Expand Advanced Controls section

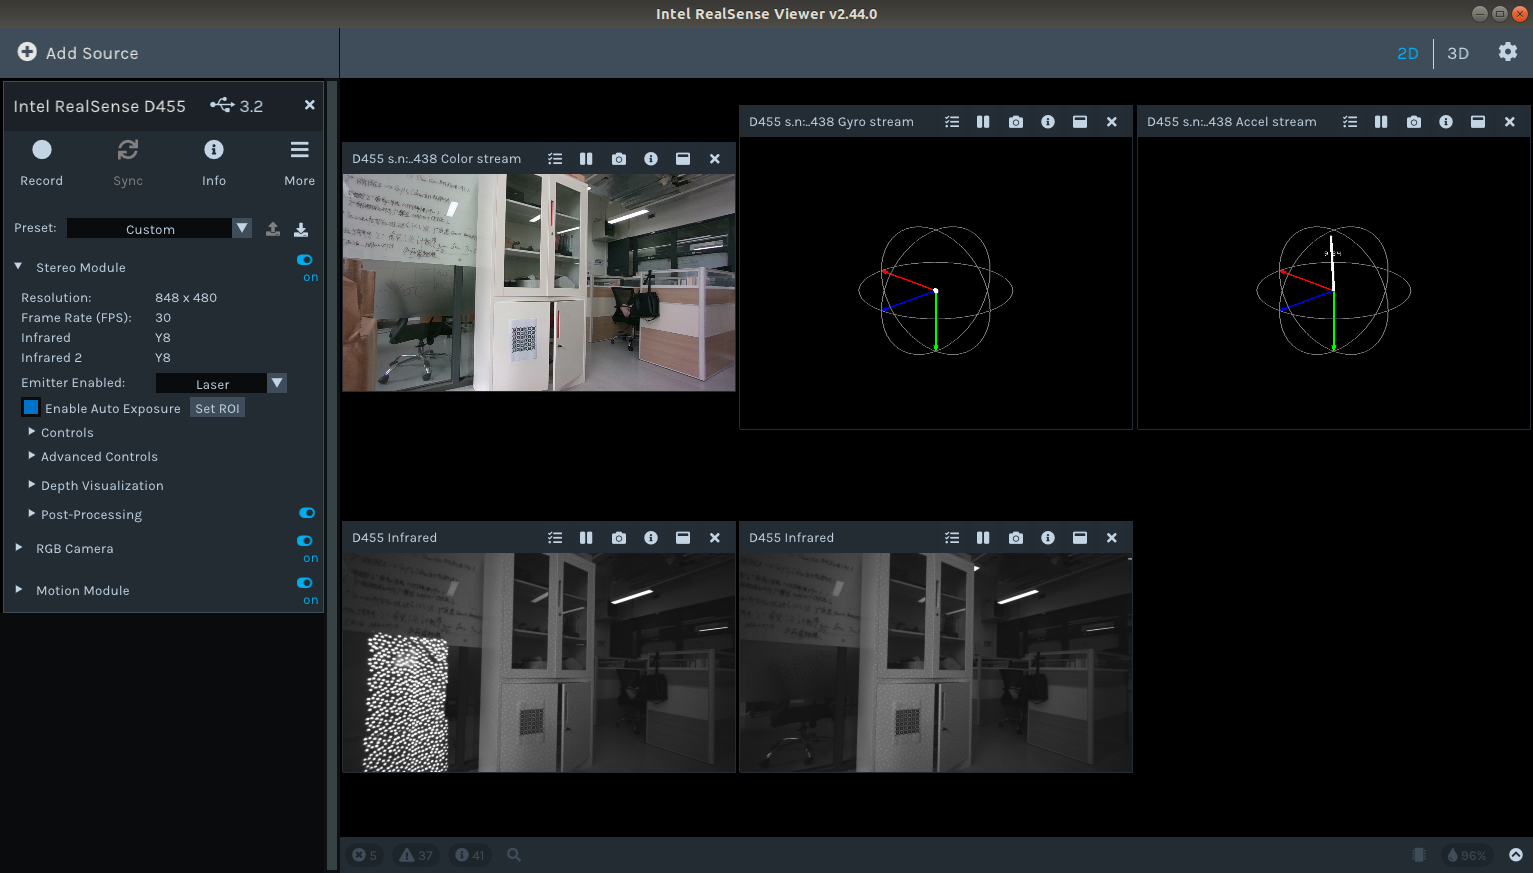[x=32, y=456]
